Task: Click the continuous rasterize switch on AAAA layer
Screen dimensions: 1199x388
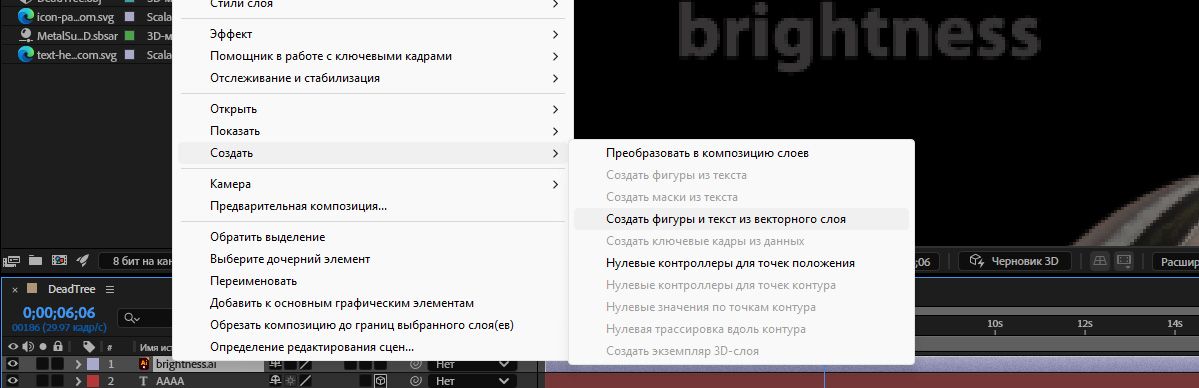Action: pos(290,380)
